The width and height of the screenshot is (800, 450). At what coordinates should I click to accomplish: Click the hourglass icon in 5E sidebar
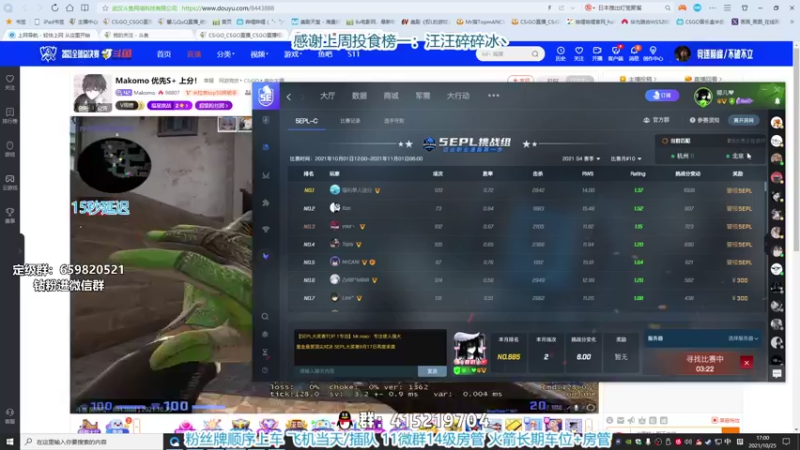click(x=265, y=353)
